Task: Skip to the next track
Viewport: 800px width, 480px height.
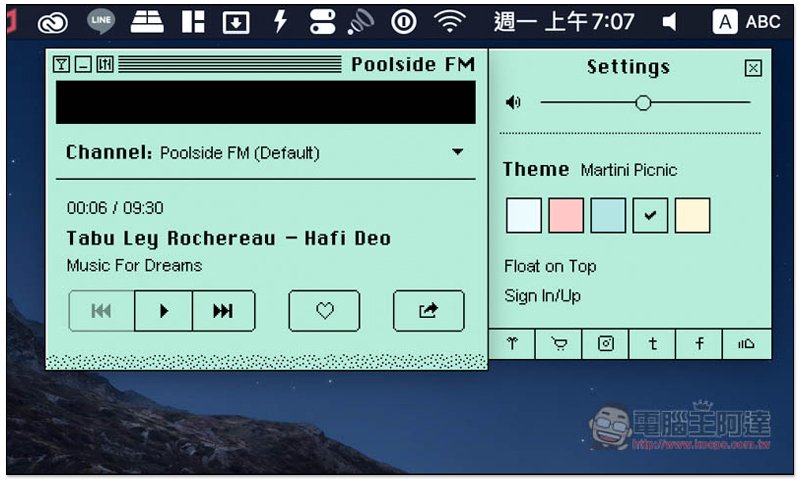Action: coord(223,311)
